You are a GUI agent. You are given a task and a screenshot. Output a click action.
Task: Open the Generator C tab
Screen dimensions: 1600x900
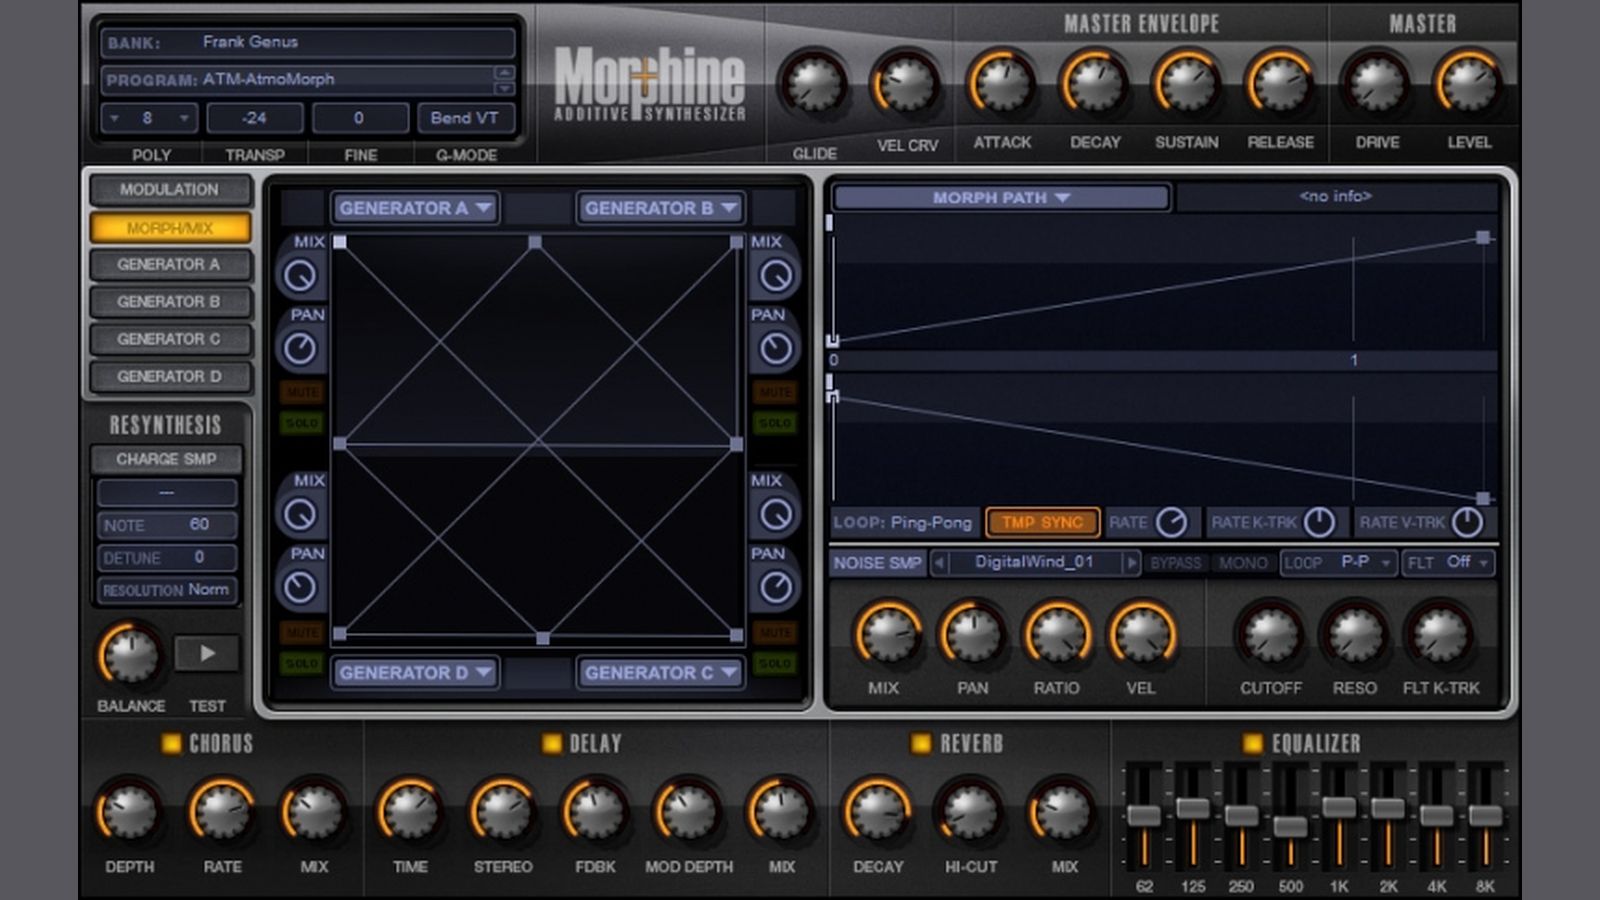click(169, 339)
